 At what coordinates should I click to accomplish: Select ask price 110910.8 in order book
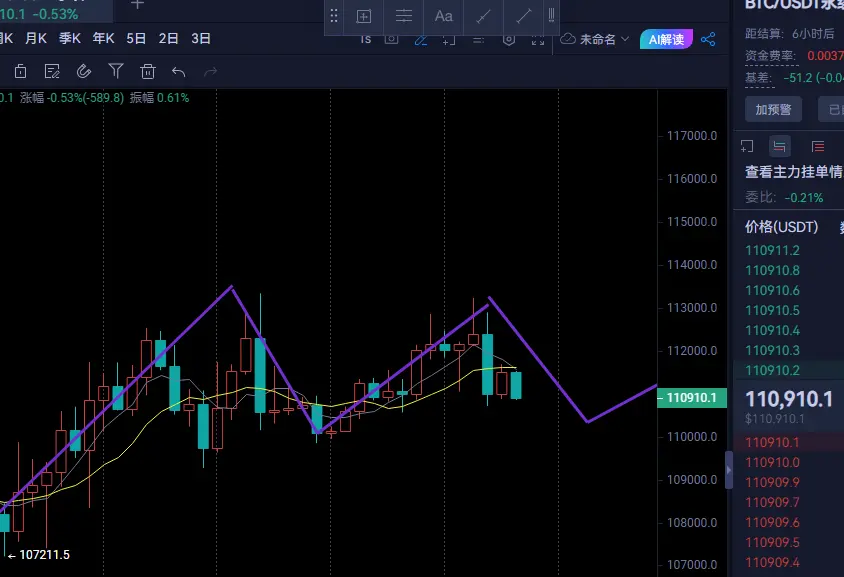(x=772, y=270)
